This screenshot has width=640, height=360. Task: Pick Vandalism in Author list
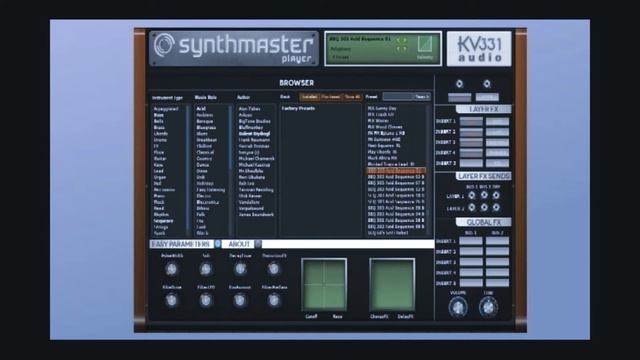(x=249, y=202)
